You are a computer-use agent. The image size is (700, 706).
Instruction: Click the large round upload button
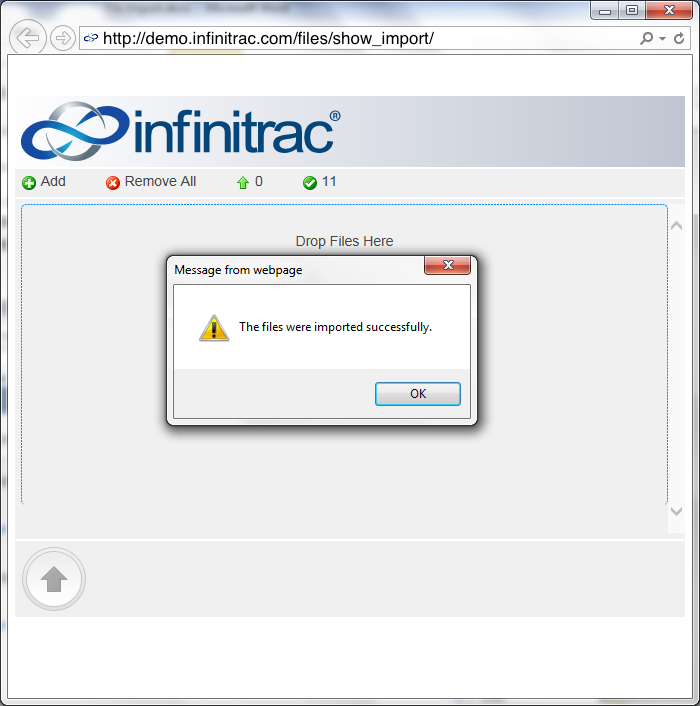click(54, 579)
